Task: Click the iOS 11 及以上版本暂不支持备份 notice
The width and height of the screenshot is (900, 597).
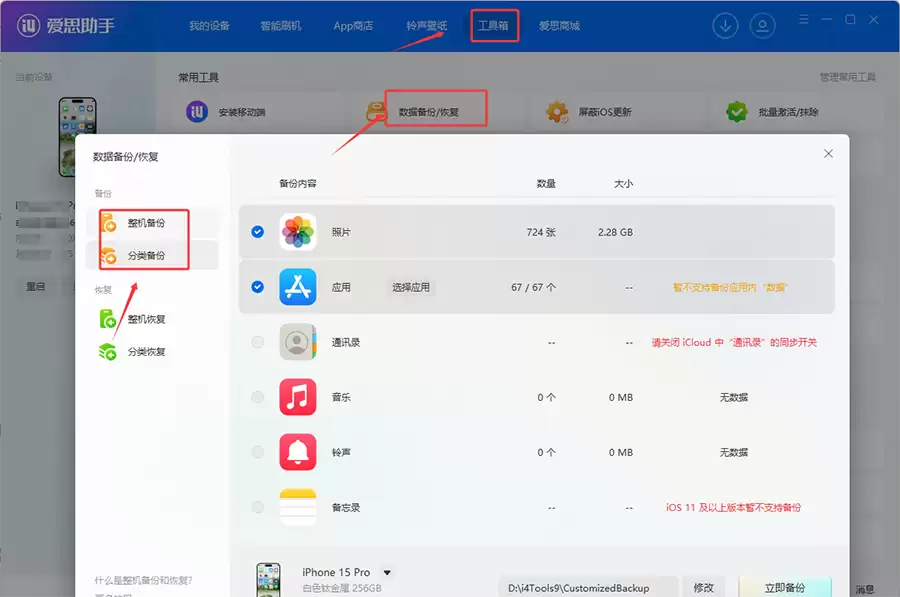Action: [734, 507]
